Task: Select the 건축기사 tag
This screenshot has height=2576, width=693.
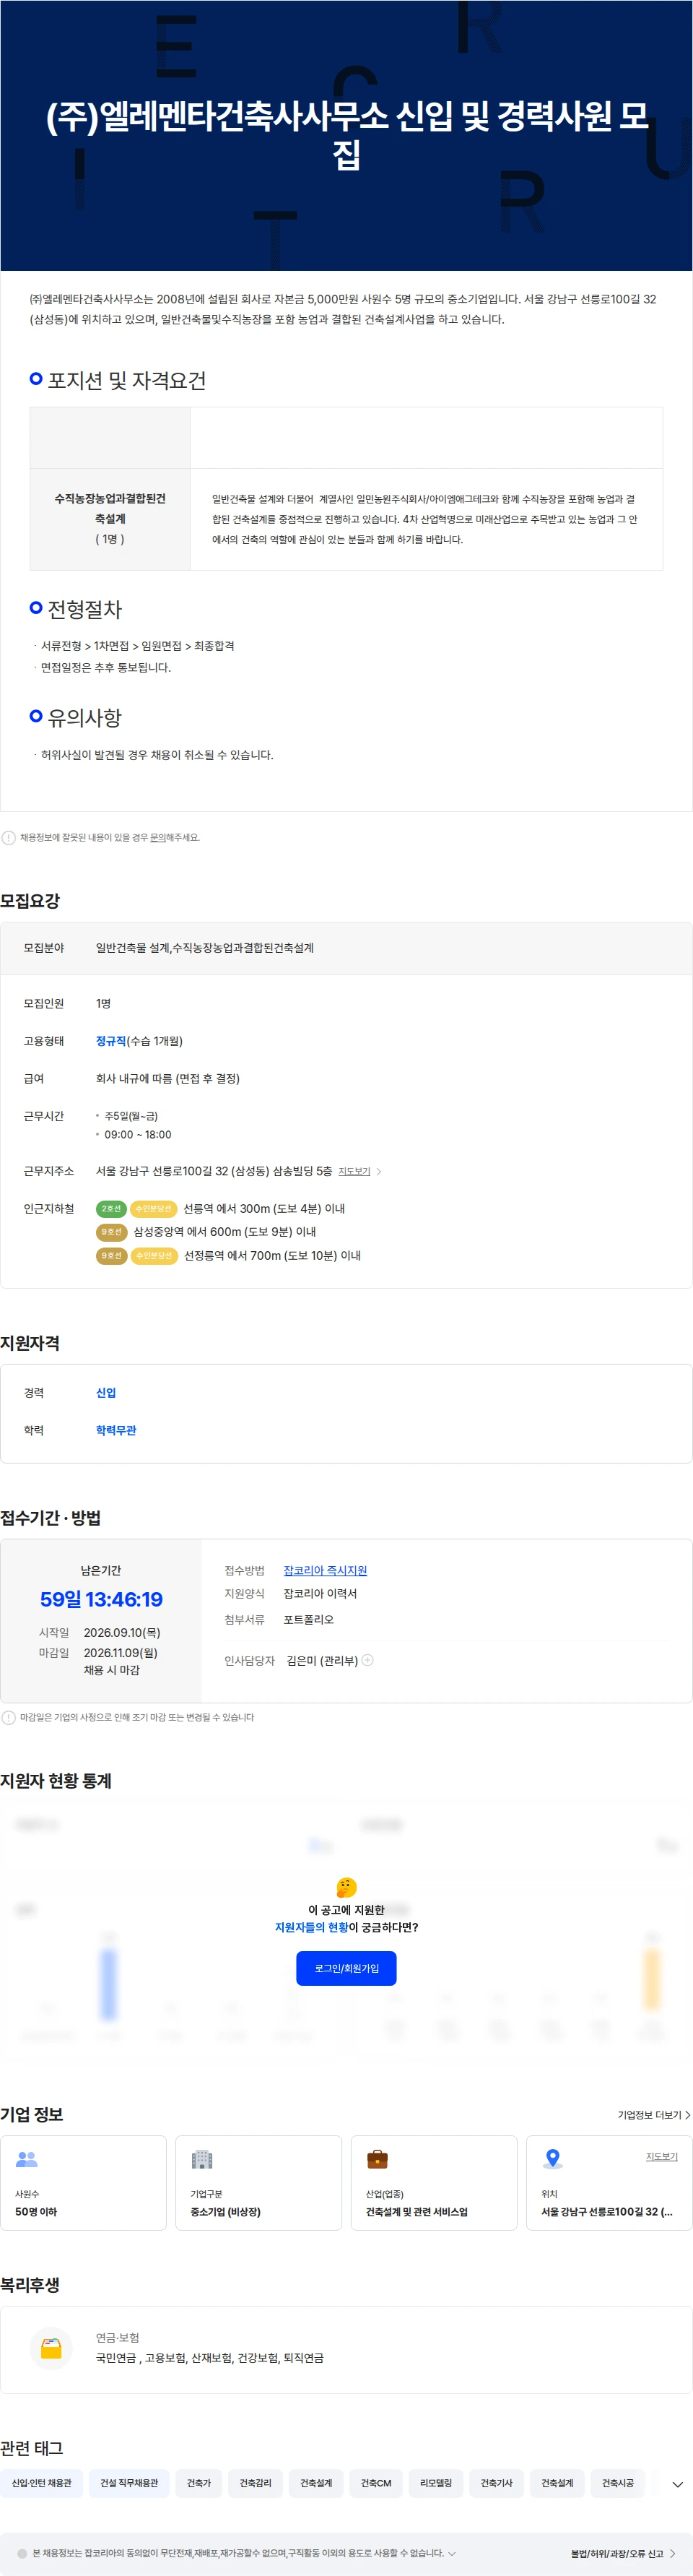Action: (x=496, y=2483)
